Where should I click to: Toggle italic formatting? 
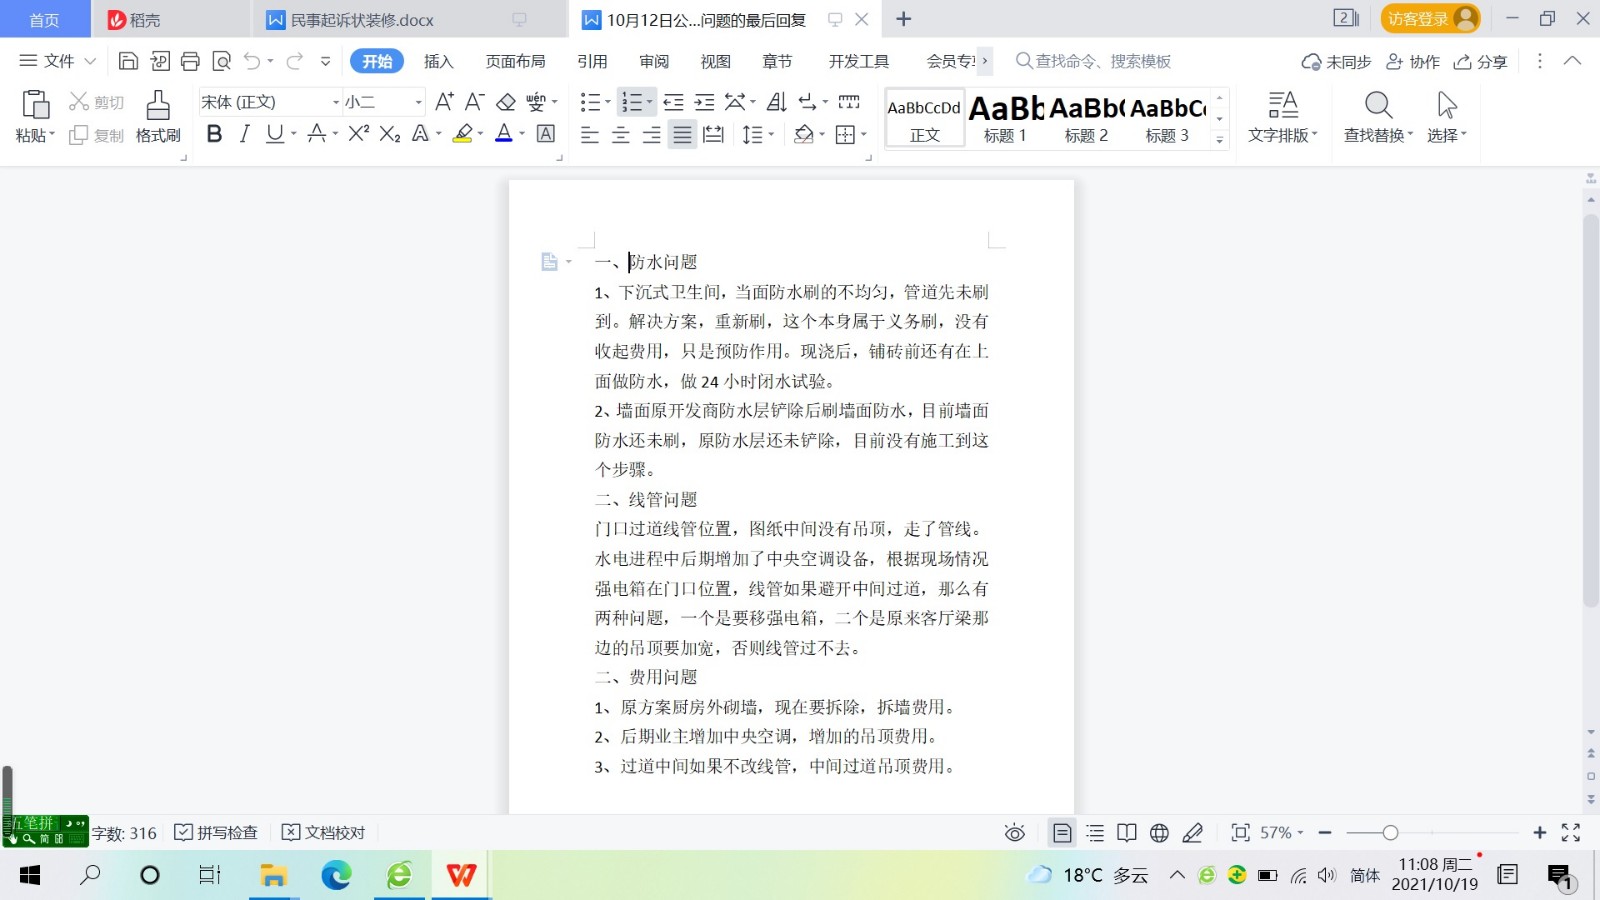click(x=244, y=134)
